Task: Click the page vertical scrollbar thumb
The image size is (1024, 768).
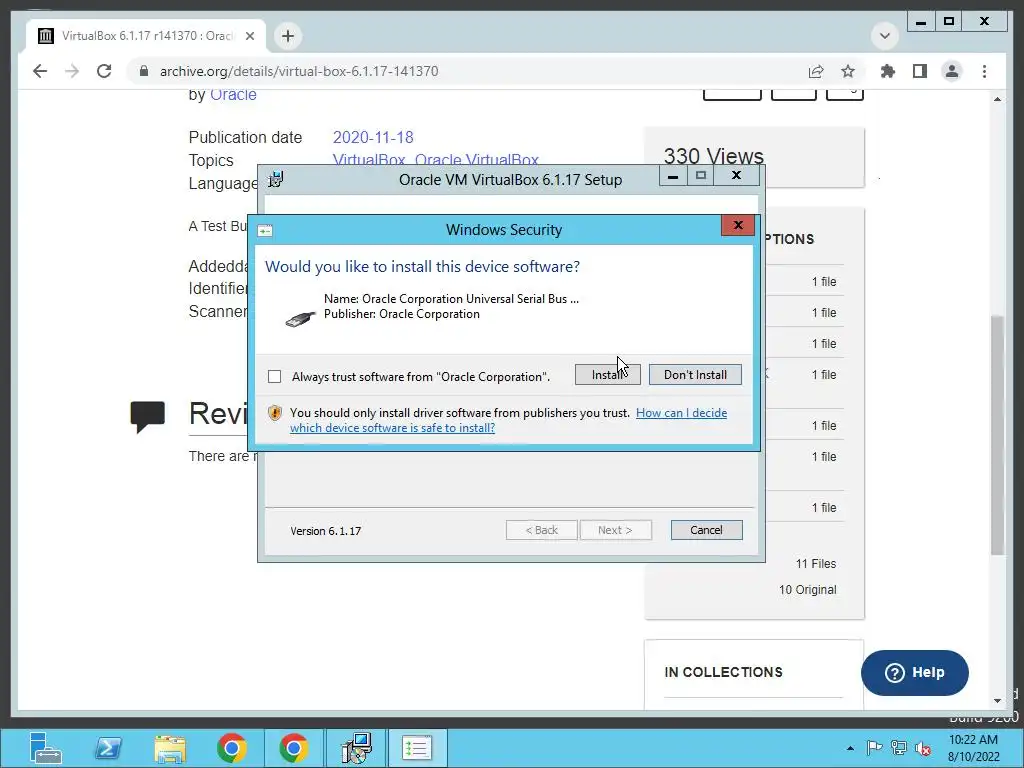Action: pyautogui.click(x=997, y=434)
